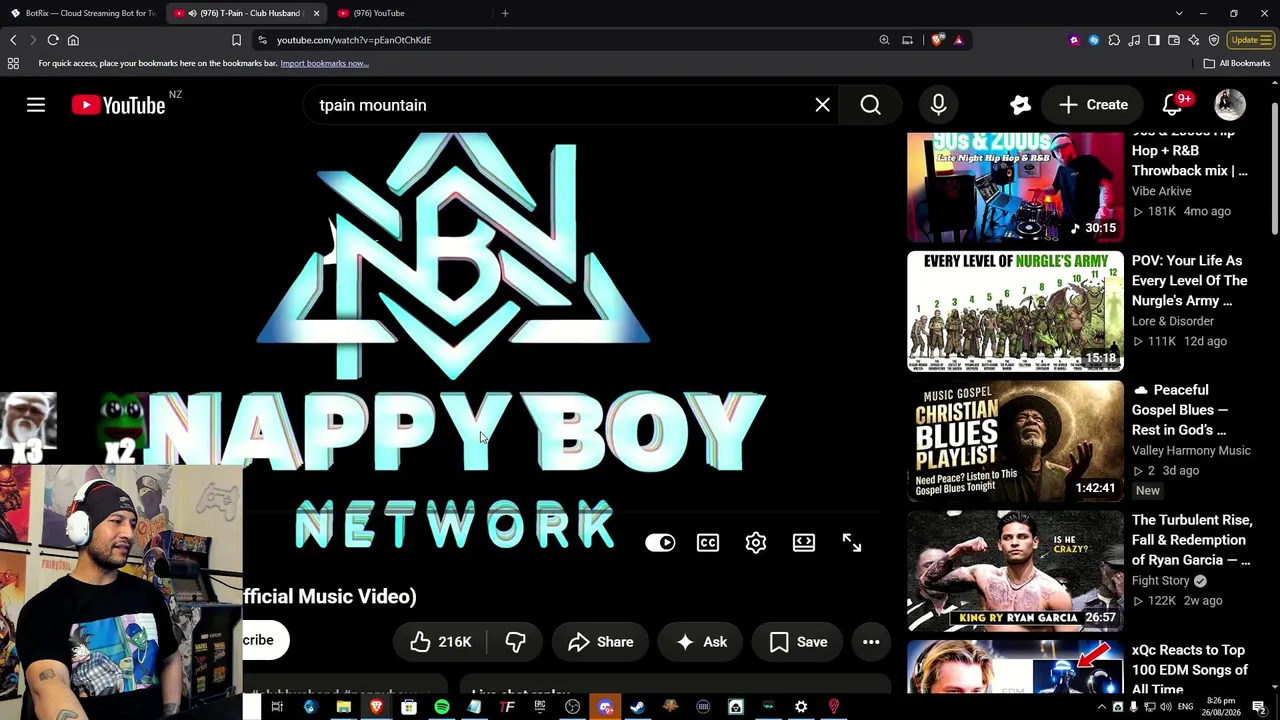Open the taskbar volume control
Image resolution: width=1280 pixels, height=720 pixels.
pos(1165,708)
